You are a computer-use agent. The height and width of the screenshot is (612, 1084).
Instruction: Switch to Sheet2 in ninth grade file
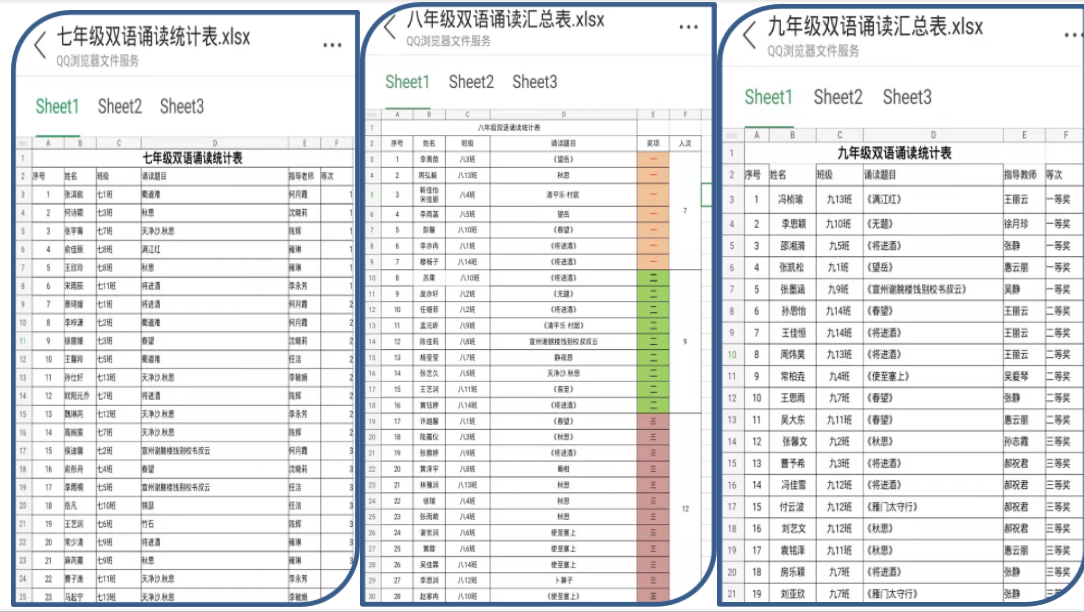[837, 97]
